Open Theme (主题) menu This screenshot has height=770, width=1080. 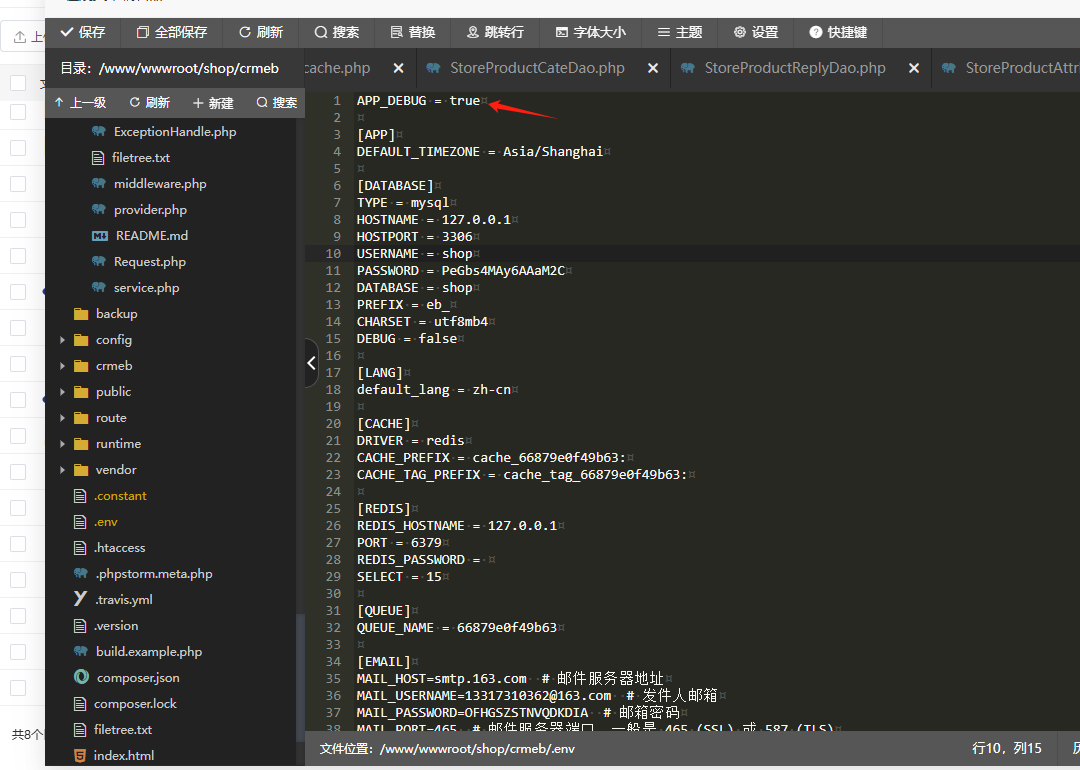point(680,32)
